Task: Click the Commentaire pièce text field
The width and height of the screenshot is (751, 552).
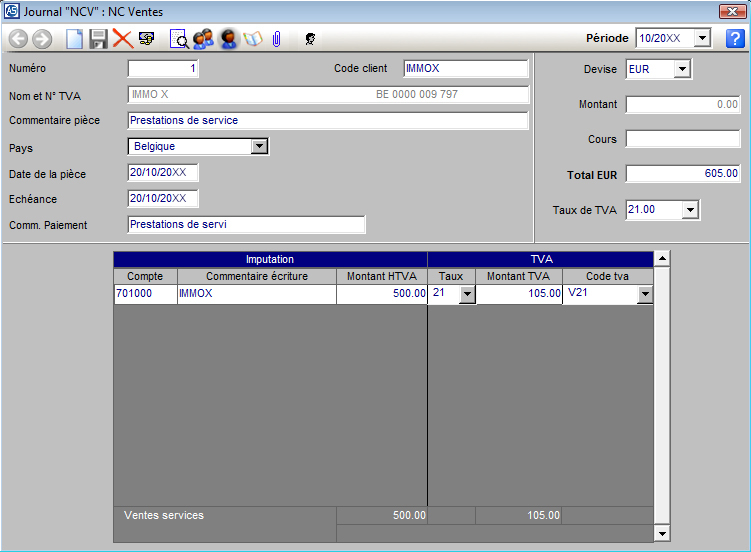Action: coord(327,121)
